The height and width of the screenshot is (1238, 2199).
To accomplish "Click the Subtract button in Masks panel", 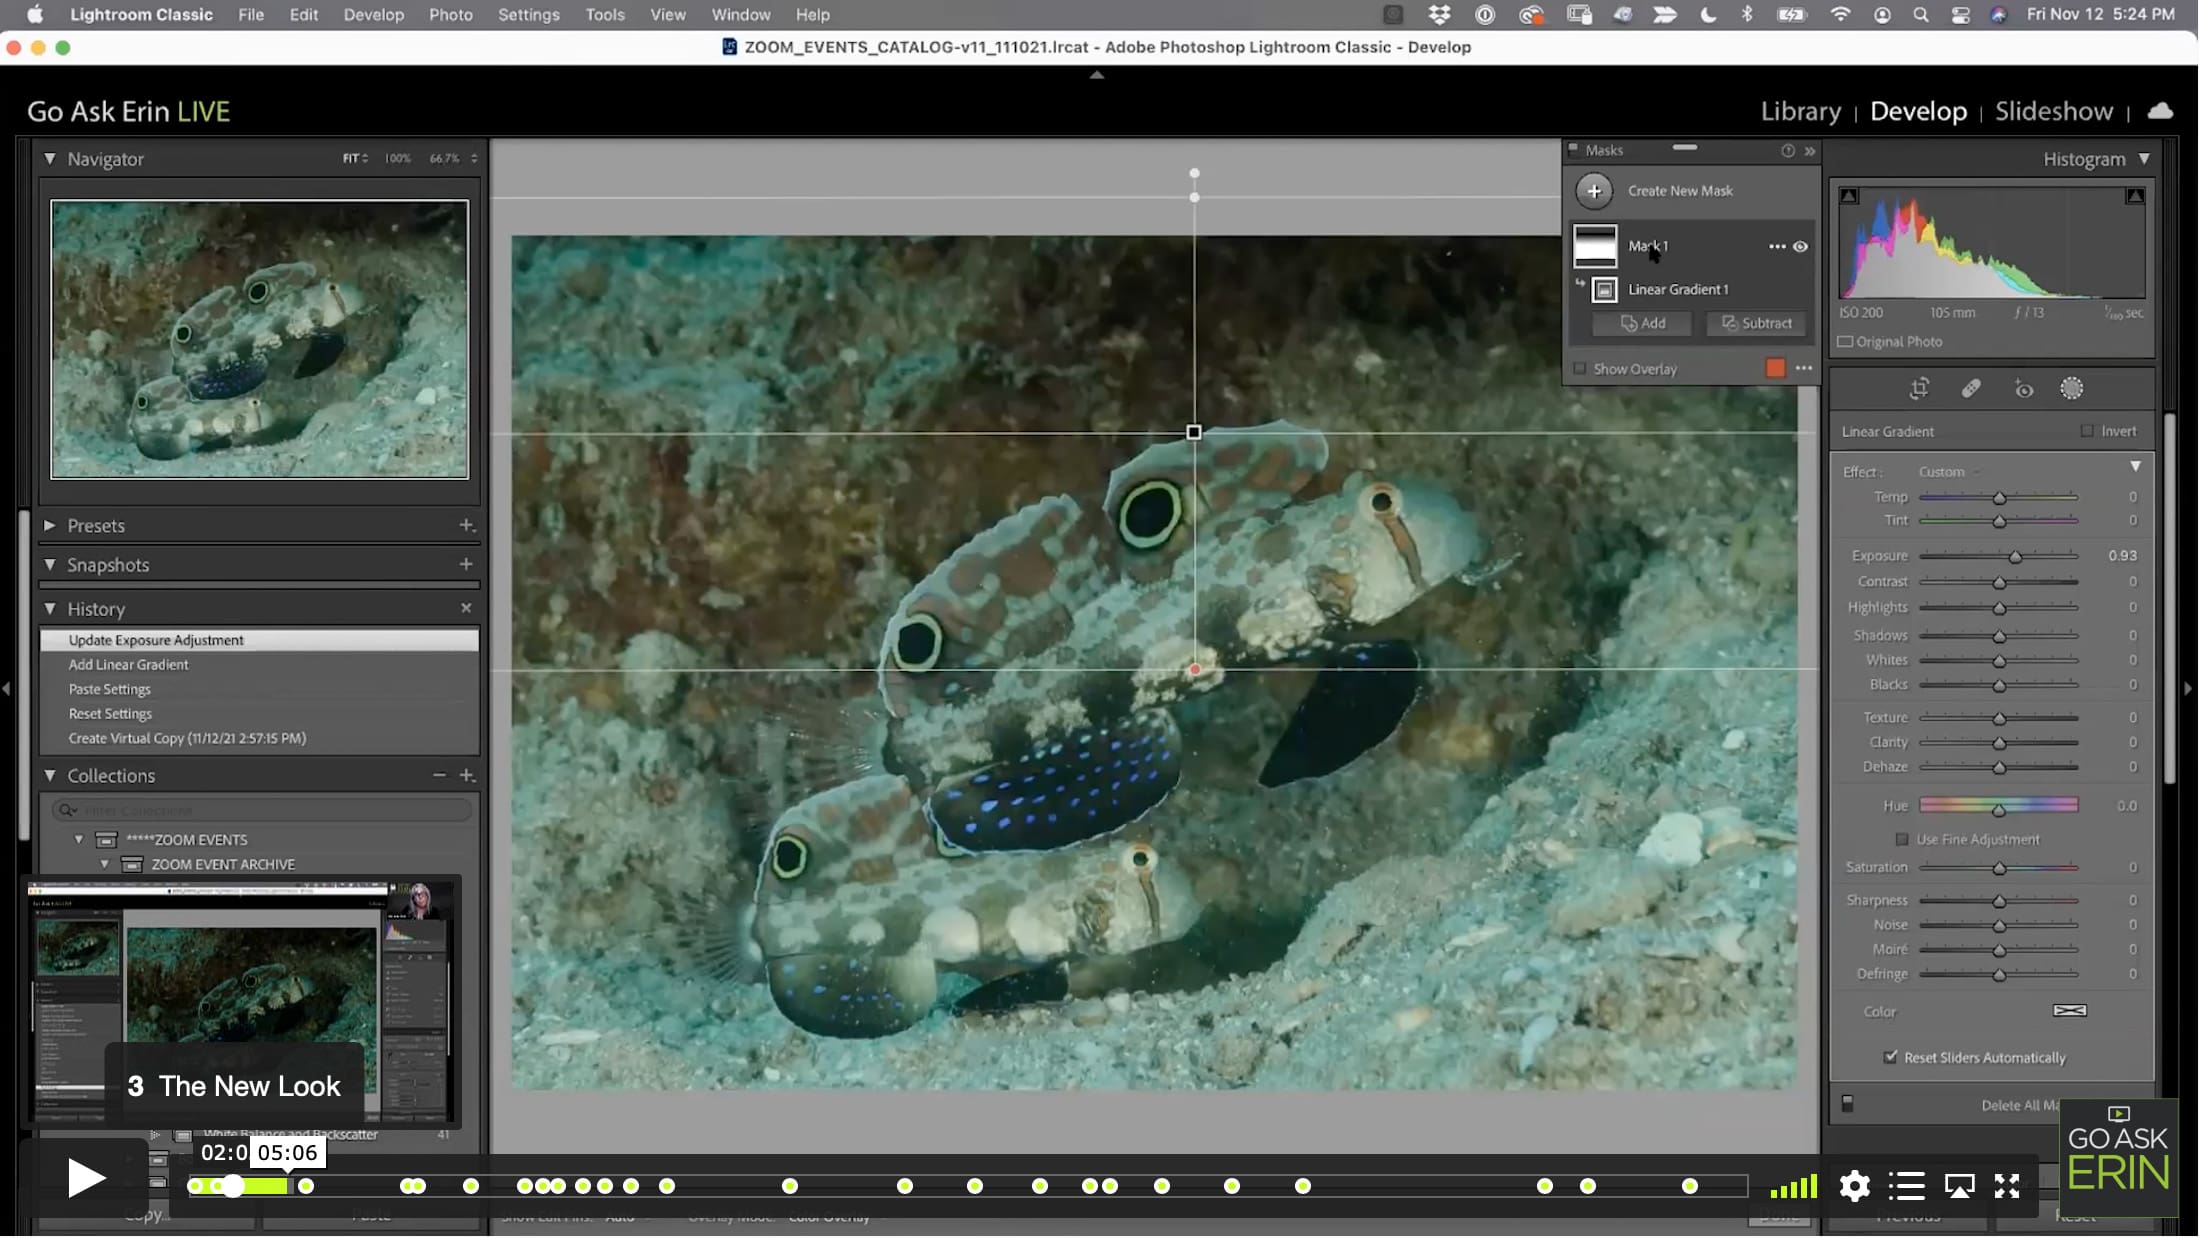I will 1757,323.
